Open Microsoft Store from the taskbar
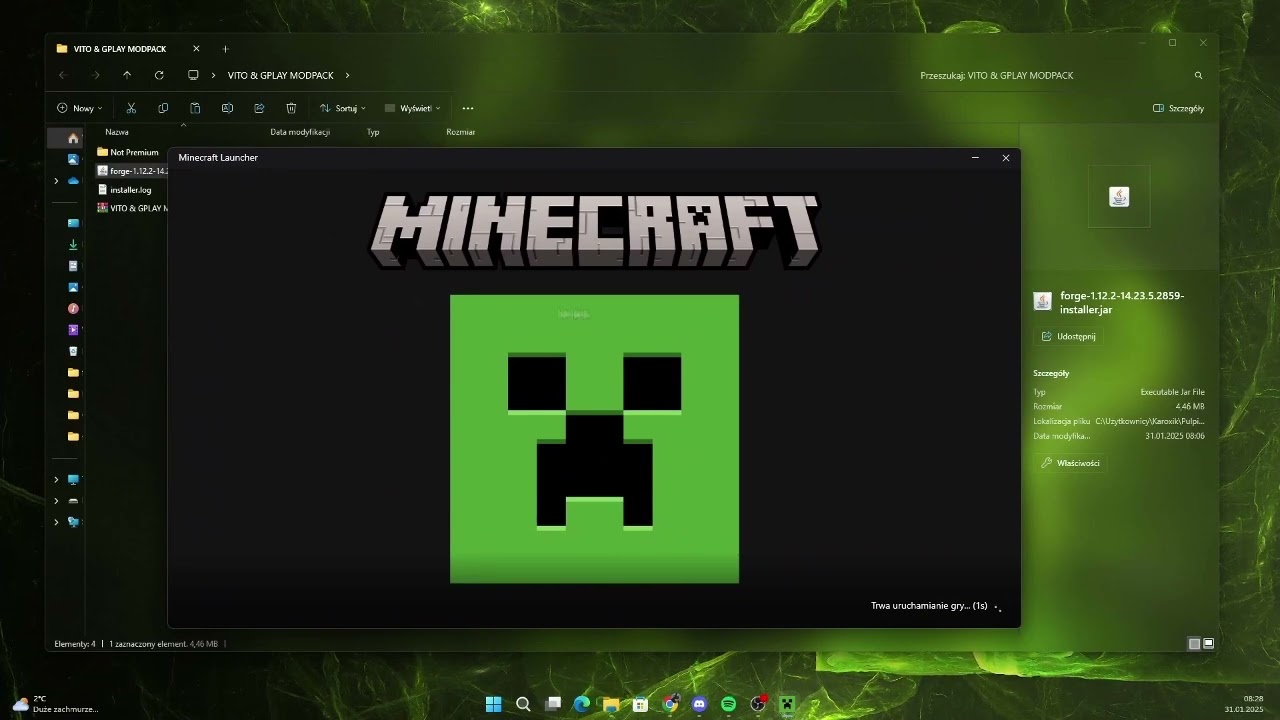The image size is (1280, 720). pyautogui.click(x=640, y=704)
